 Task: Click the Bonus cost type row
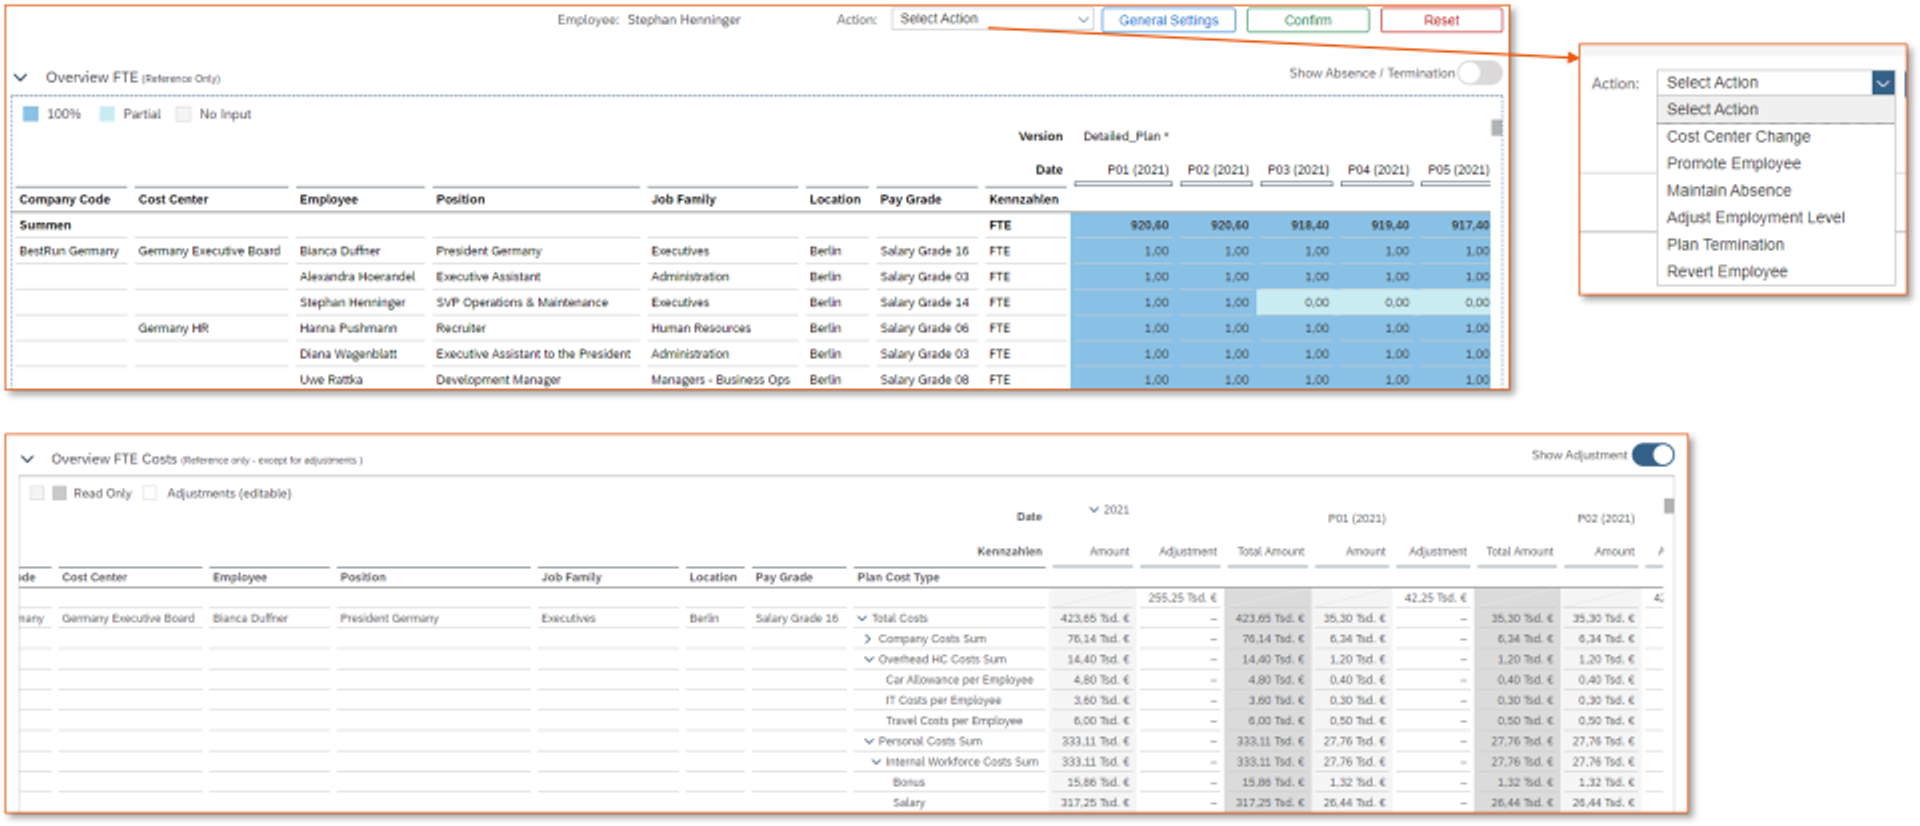click(x=908, y=783)
